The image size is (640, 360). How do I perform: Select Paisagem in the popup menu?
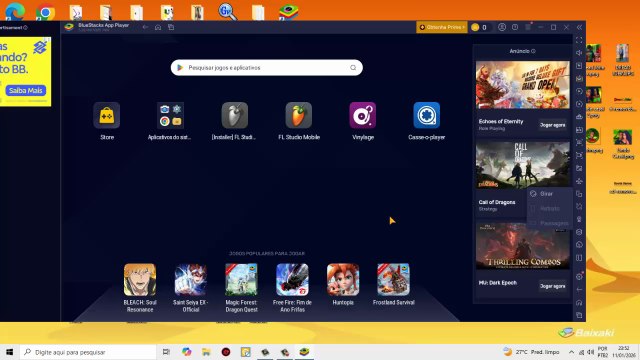click(x=554, y=223)
